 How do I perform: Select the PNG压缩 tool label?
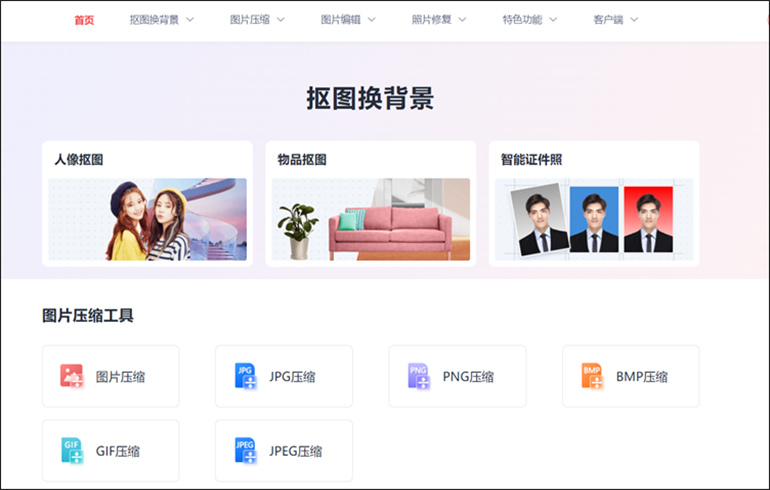point(468,377)
